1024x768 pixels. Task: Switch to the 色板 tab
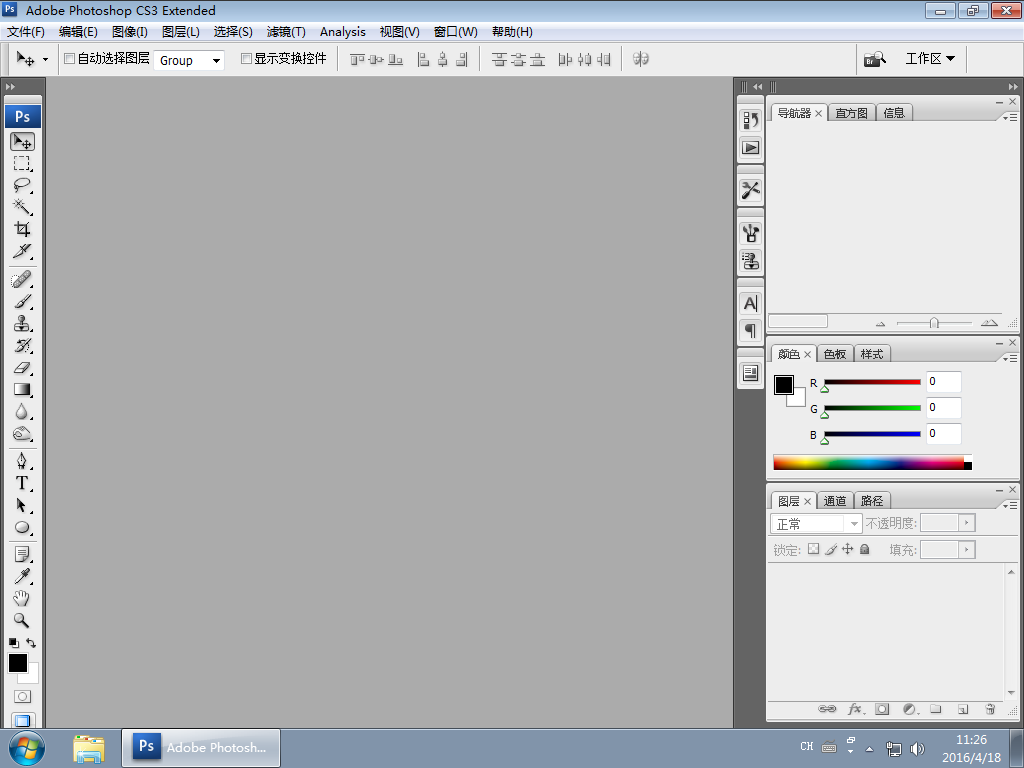tap(835, 354)
